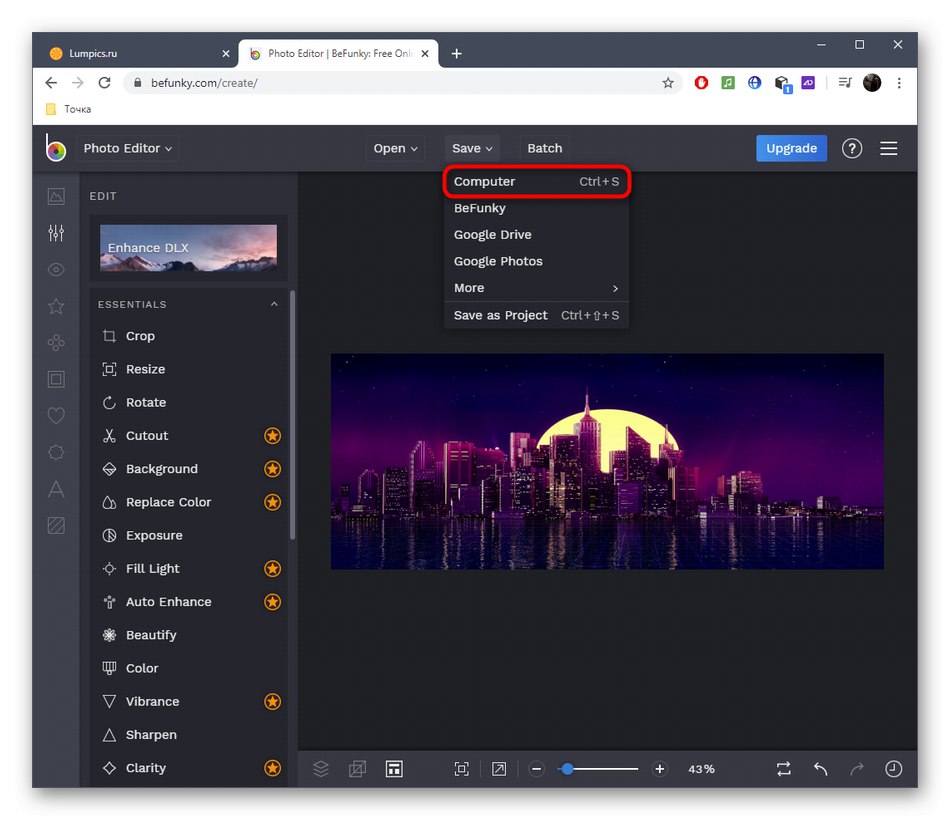Click the Enhance DLX thumbnail
This screenshot has width=950, height=820.
[x=188, y=247]
